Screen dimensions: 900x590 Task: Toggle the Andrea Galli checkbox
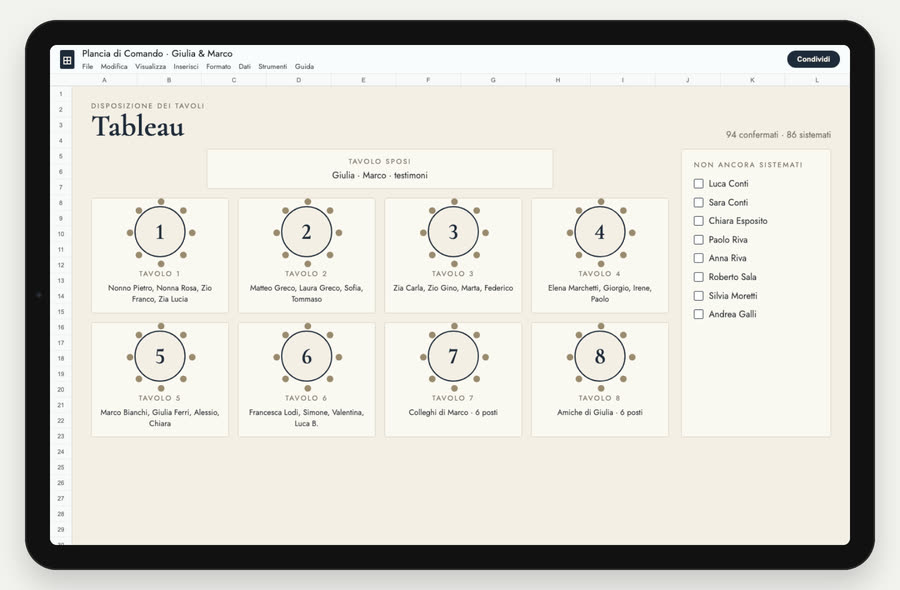699,315
